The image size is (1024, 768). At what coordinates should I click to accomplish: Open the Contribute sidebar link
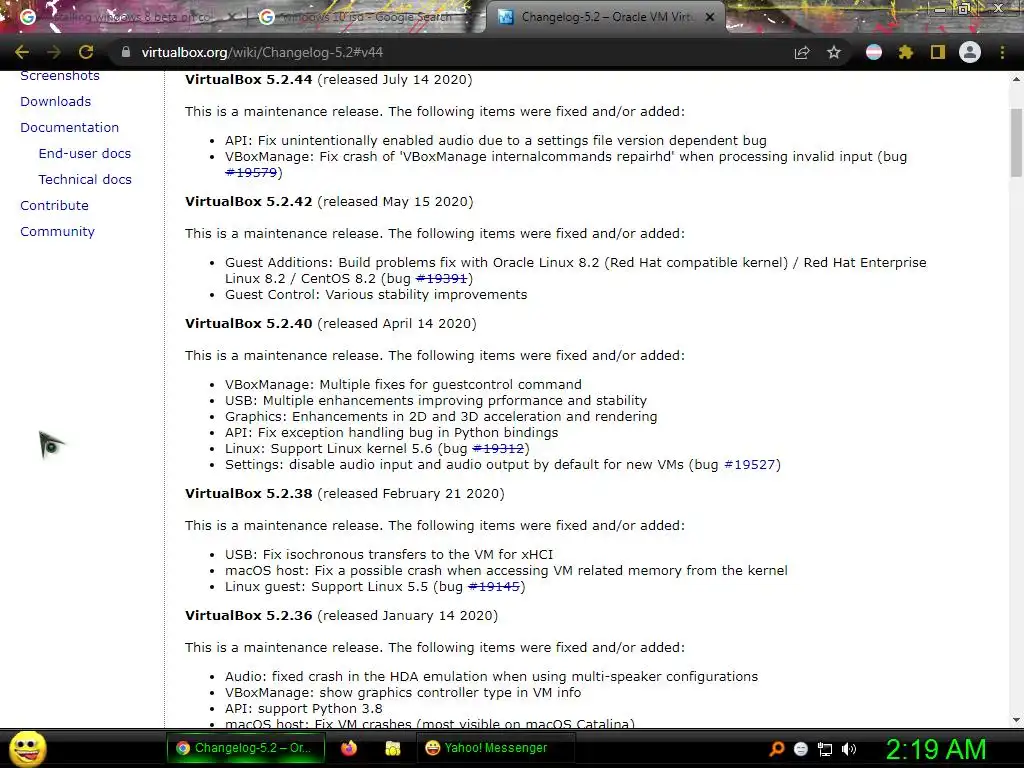point(54,206)
